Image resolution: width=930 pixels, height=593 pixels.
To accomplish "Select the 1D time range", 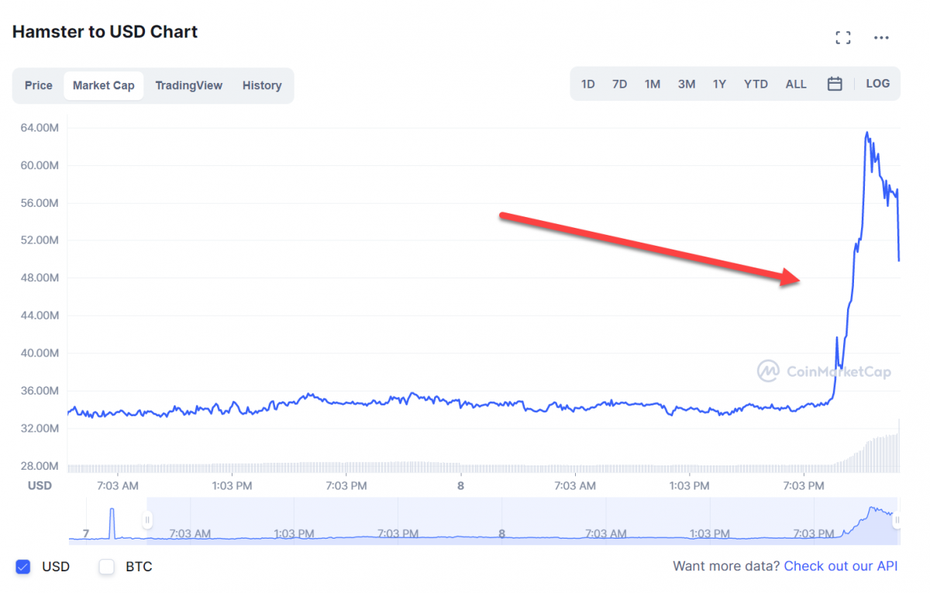I will click(x=588, y=84).
